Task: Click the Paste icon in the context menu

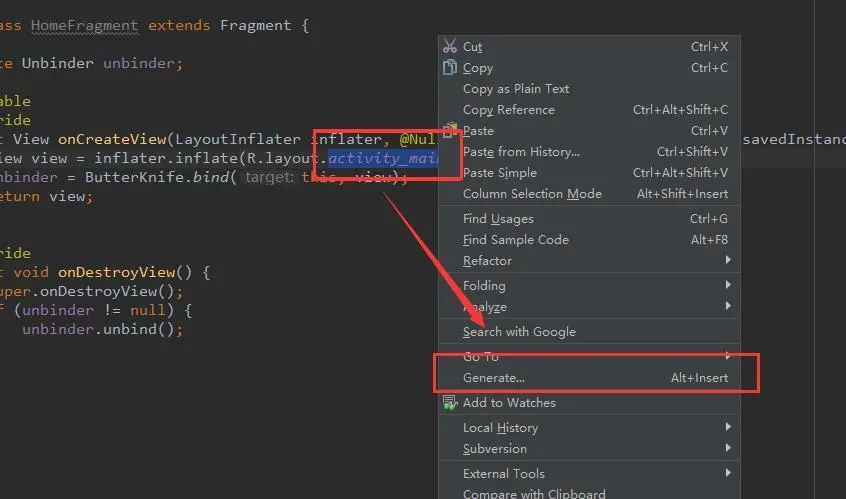Action: click(450, 129)
